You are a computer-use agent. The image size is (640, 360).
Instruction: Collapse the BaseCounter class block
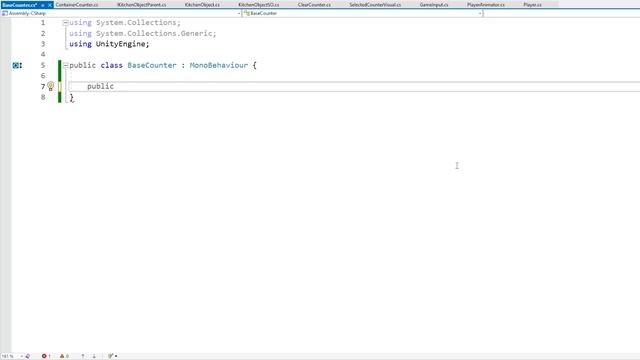pos(65,65)
